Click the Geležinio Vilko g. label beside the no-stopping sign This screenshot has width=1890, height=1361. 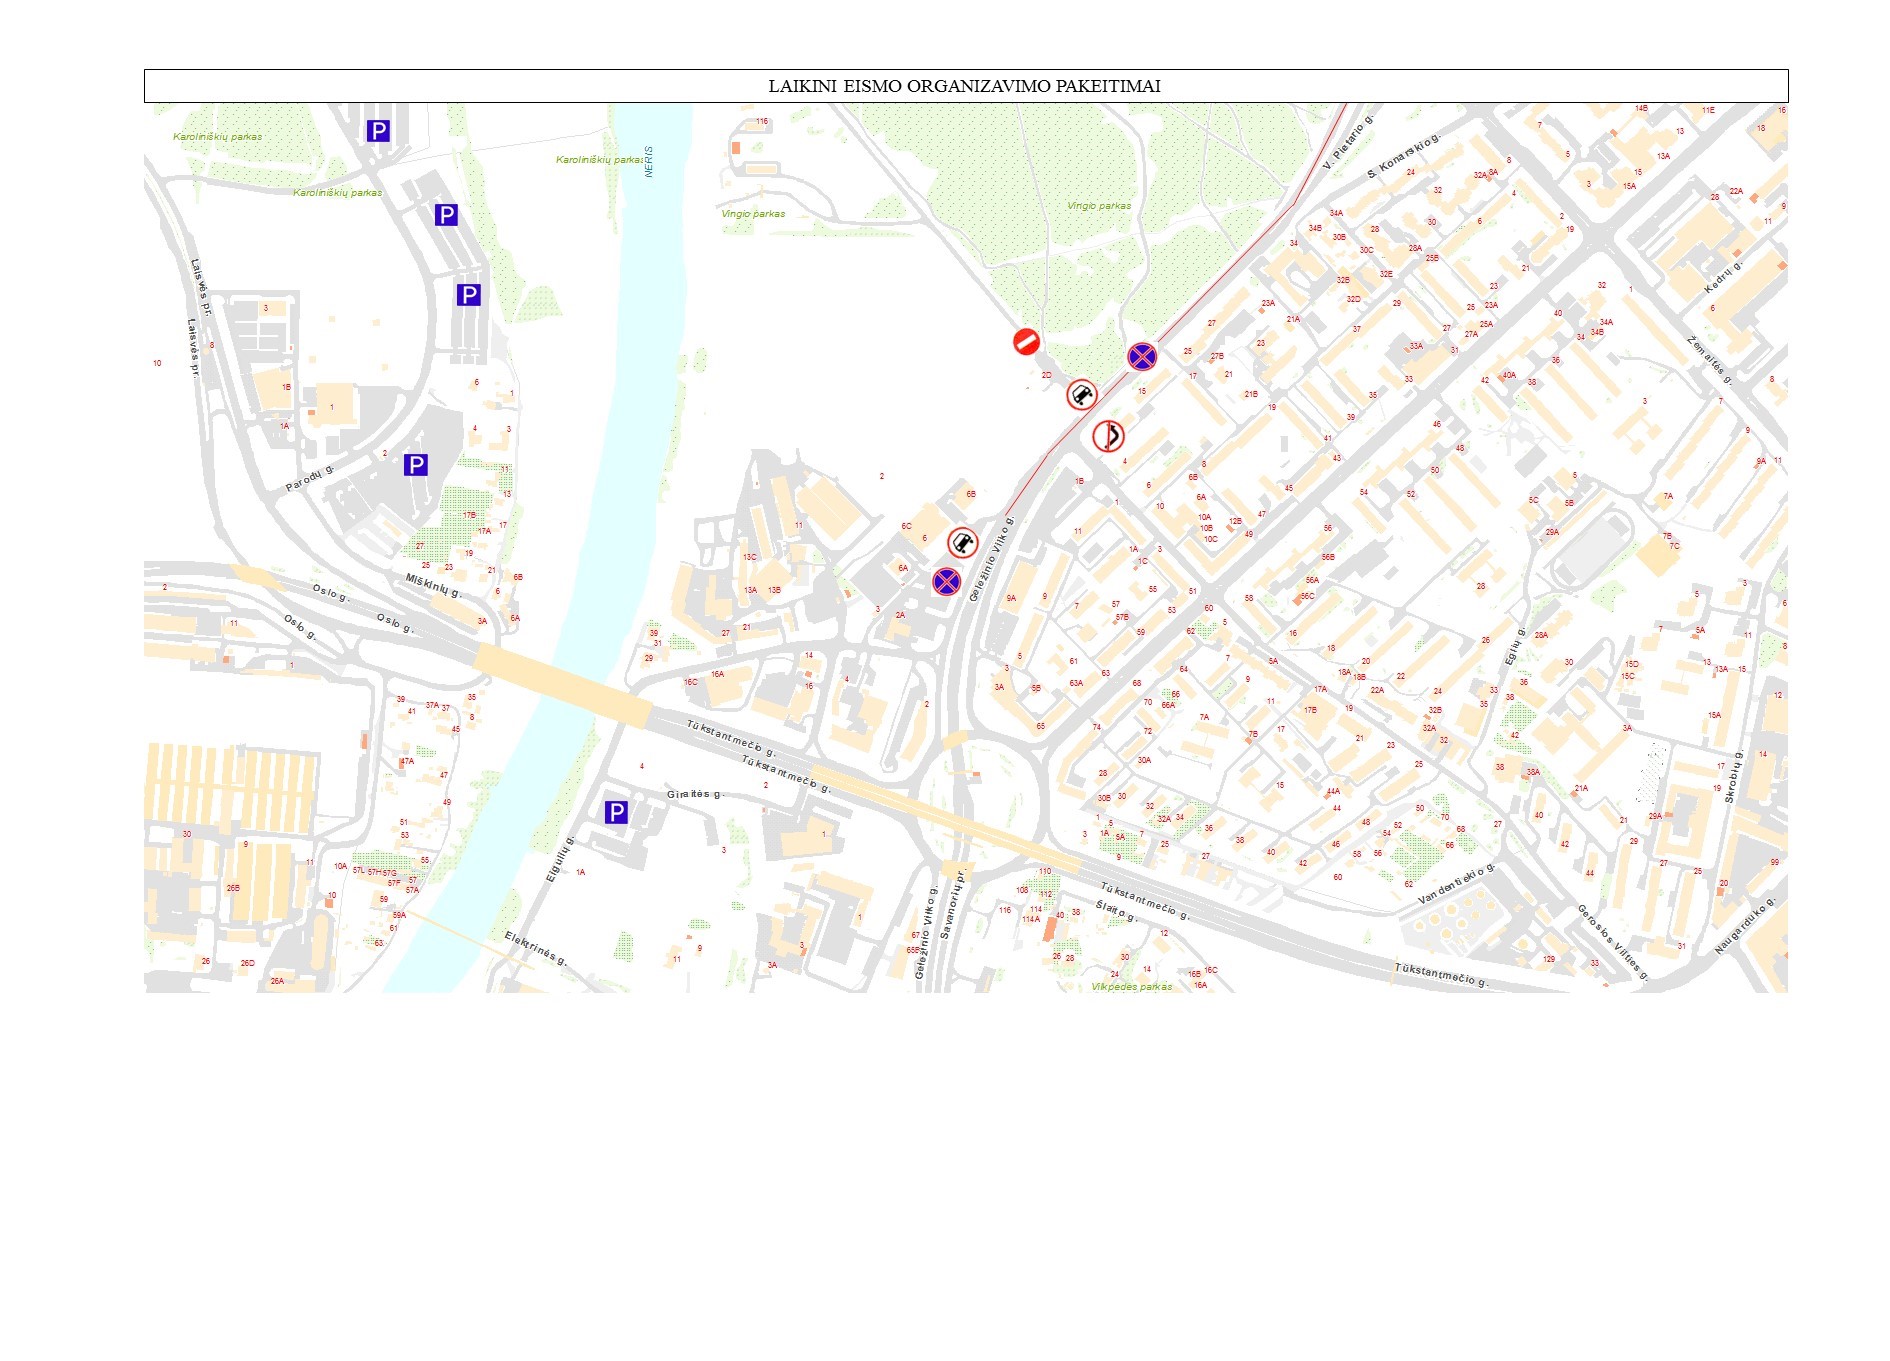991,558
